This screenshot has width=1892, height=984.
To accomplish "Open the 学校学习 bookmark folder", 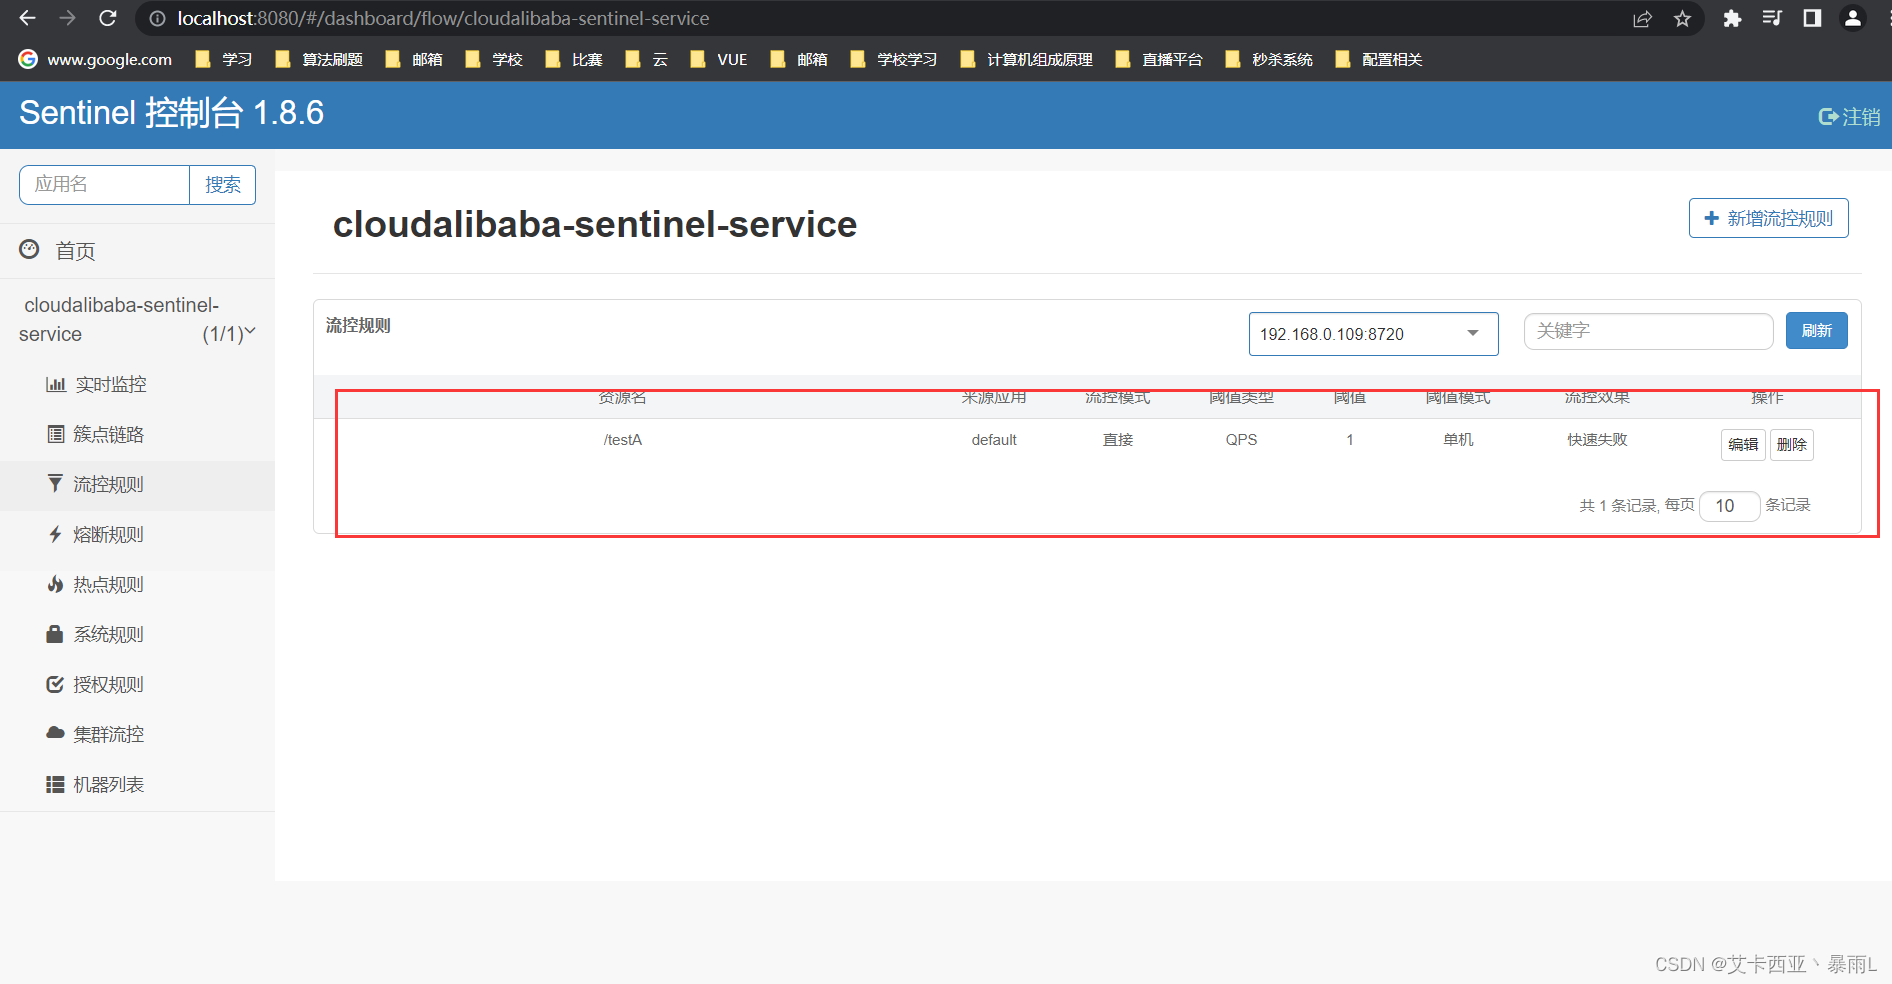I will (894, 59).
